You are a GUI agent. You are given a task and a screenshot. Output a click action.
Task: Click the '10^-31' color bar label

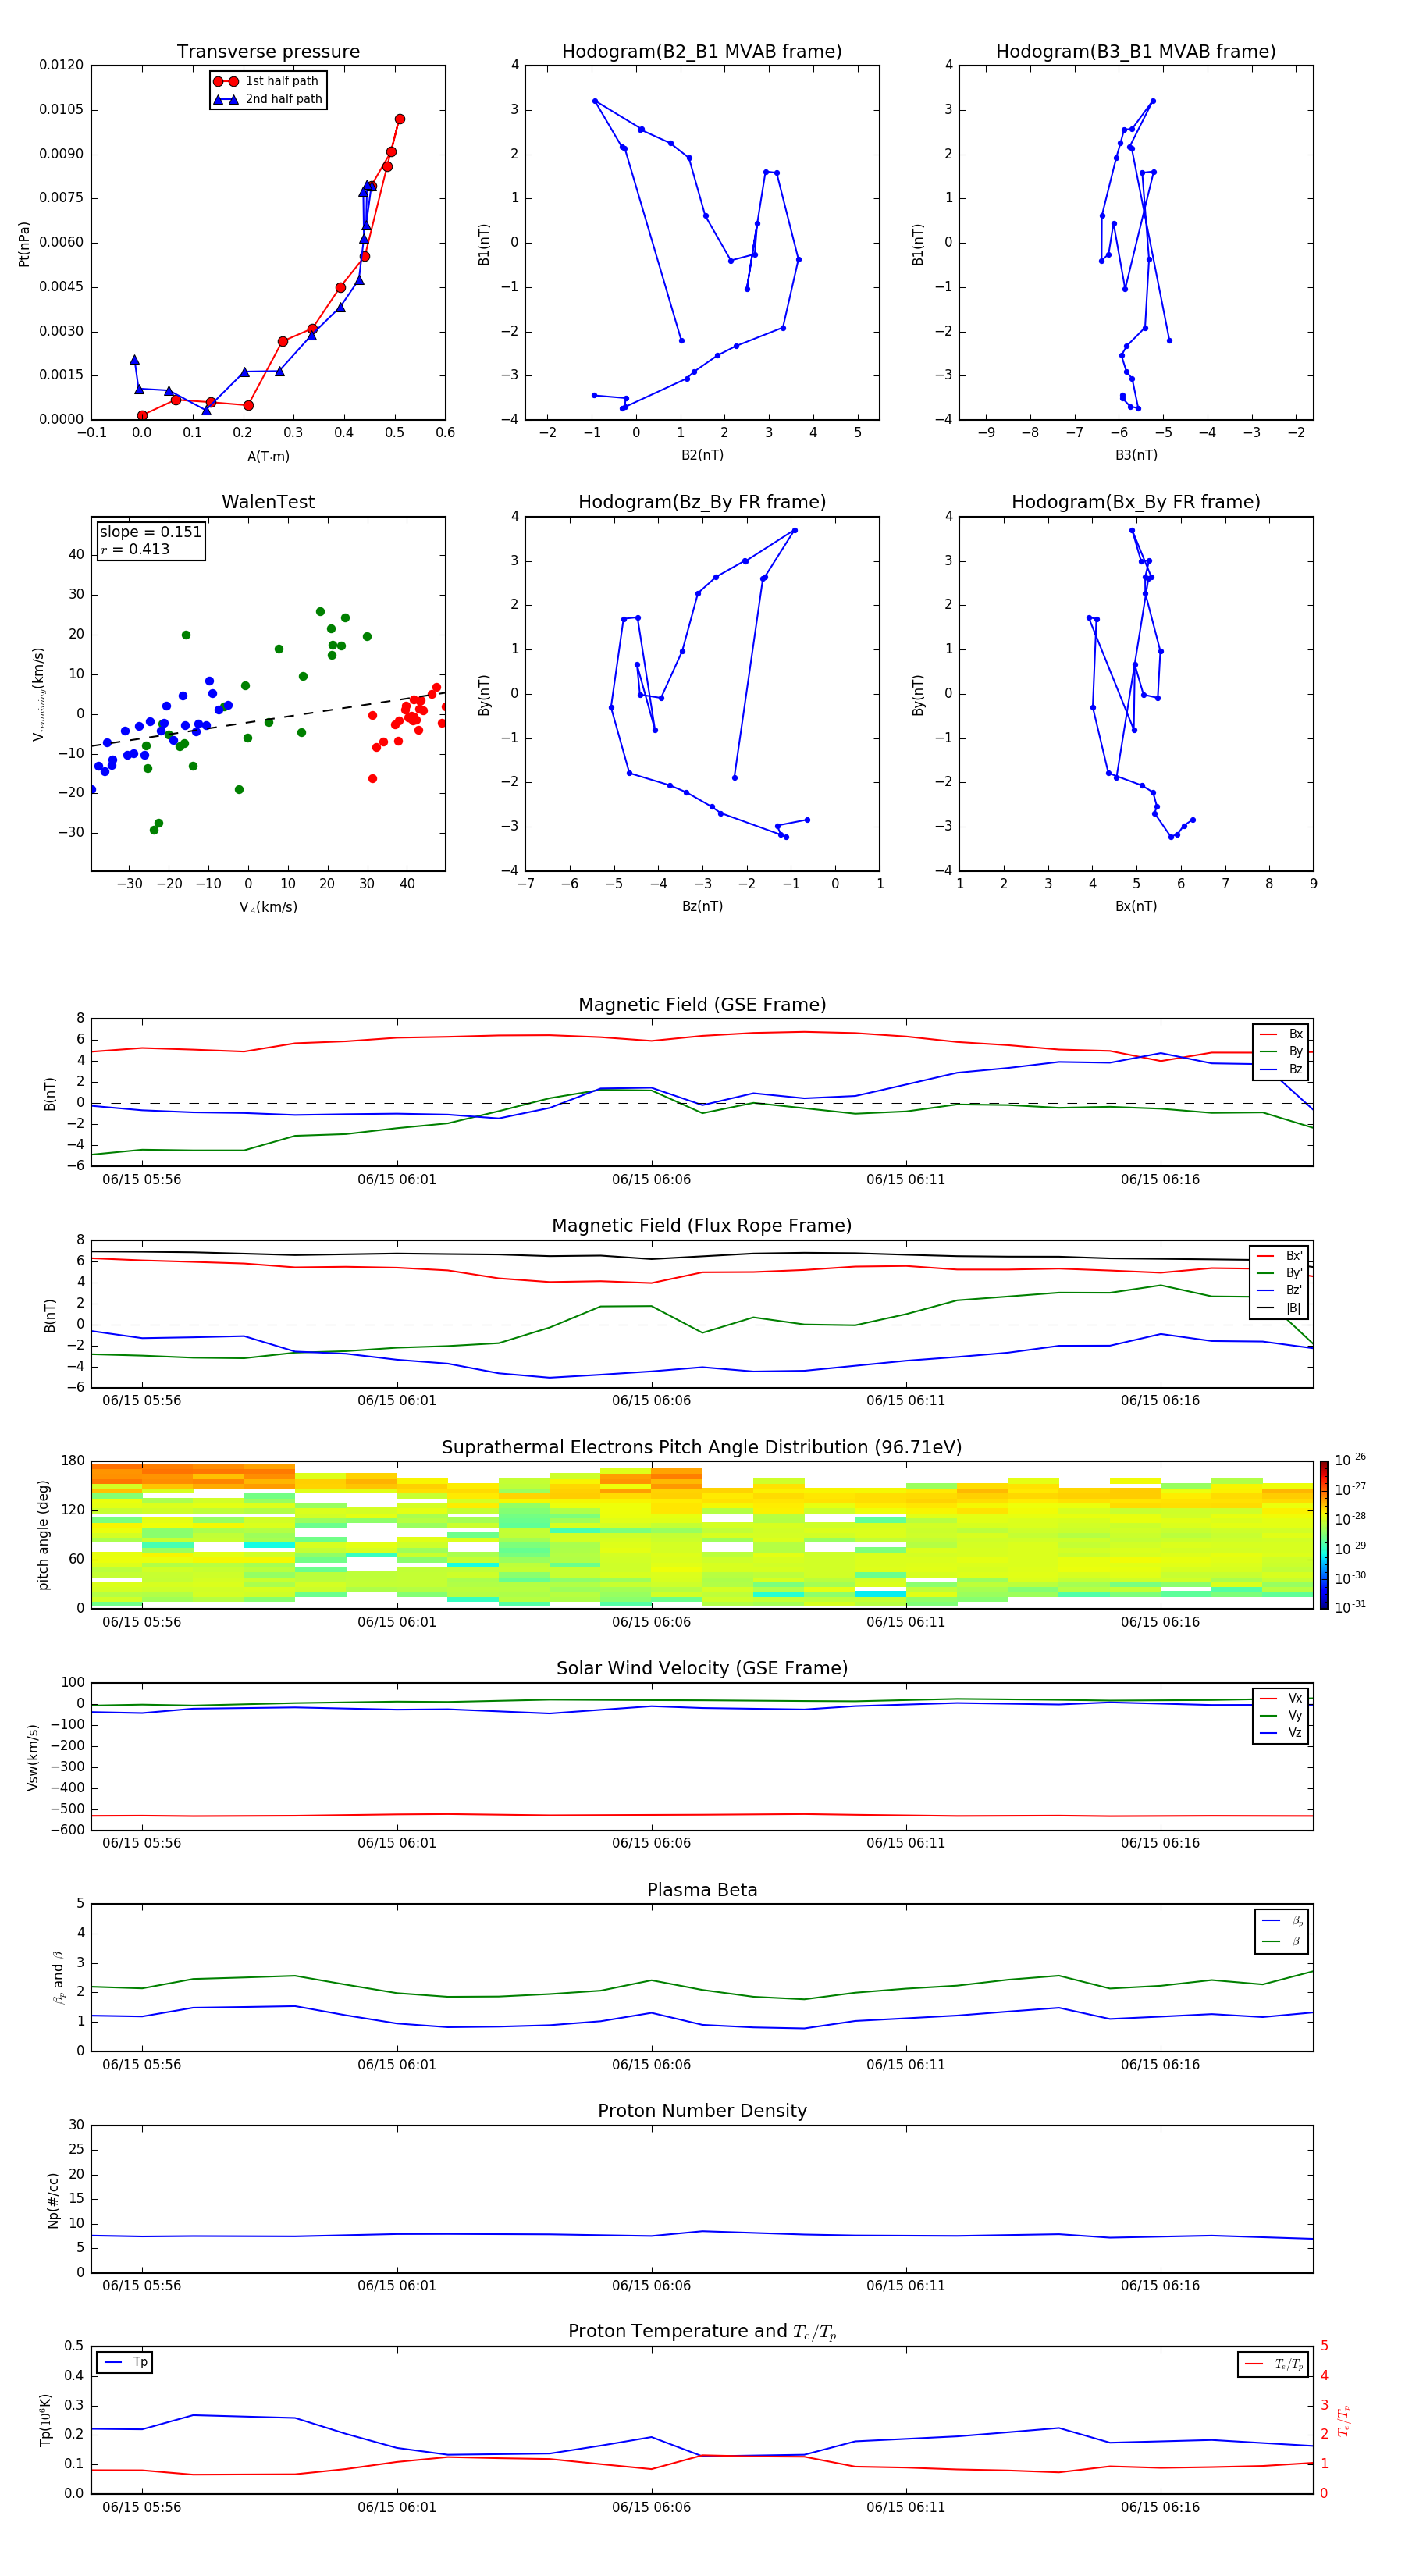coord(1350,1607)
